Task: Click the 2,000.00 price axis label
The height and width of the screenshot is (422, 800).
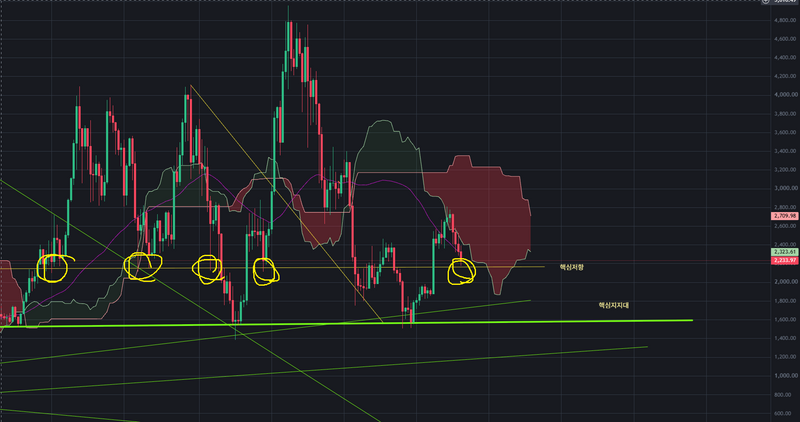Action: coord(786,282)
